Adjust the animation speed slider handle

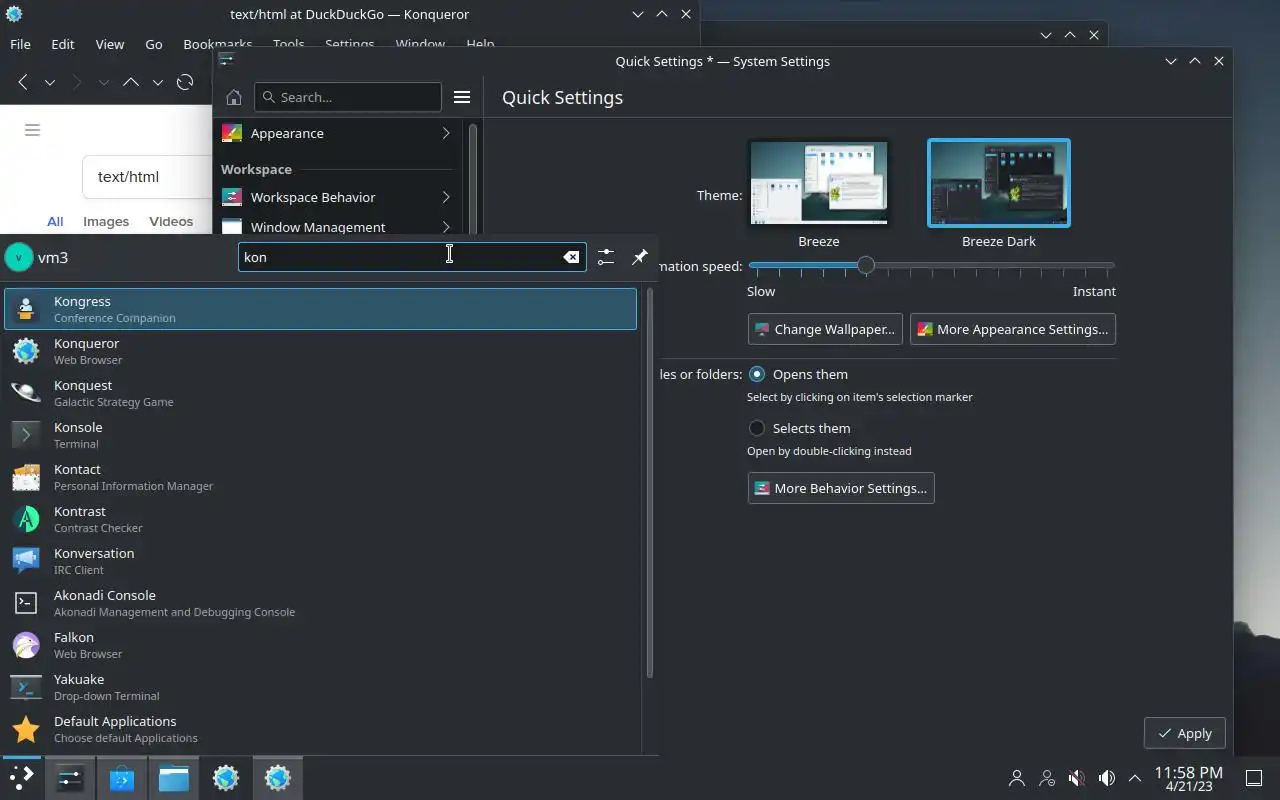click(x=866, y=265)
